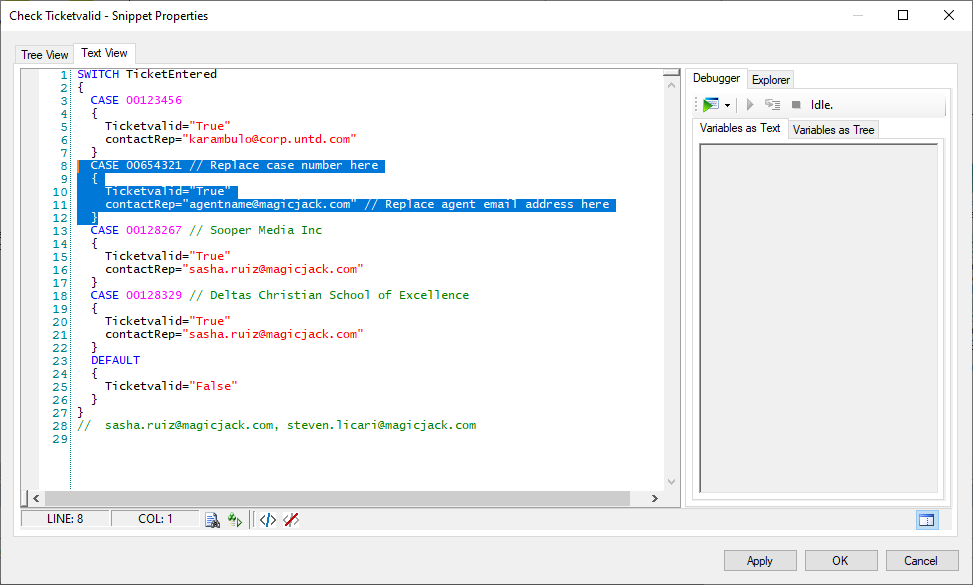Click the green tree run icon
The width and height of the screenshot is (973, 585).
pos(235,520)
